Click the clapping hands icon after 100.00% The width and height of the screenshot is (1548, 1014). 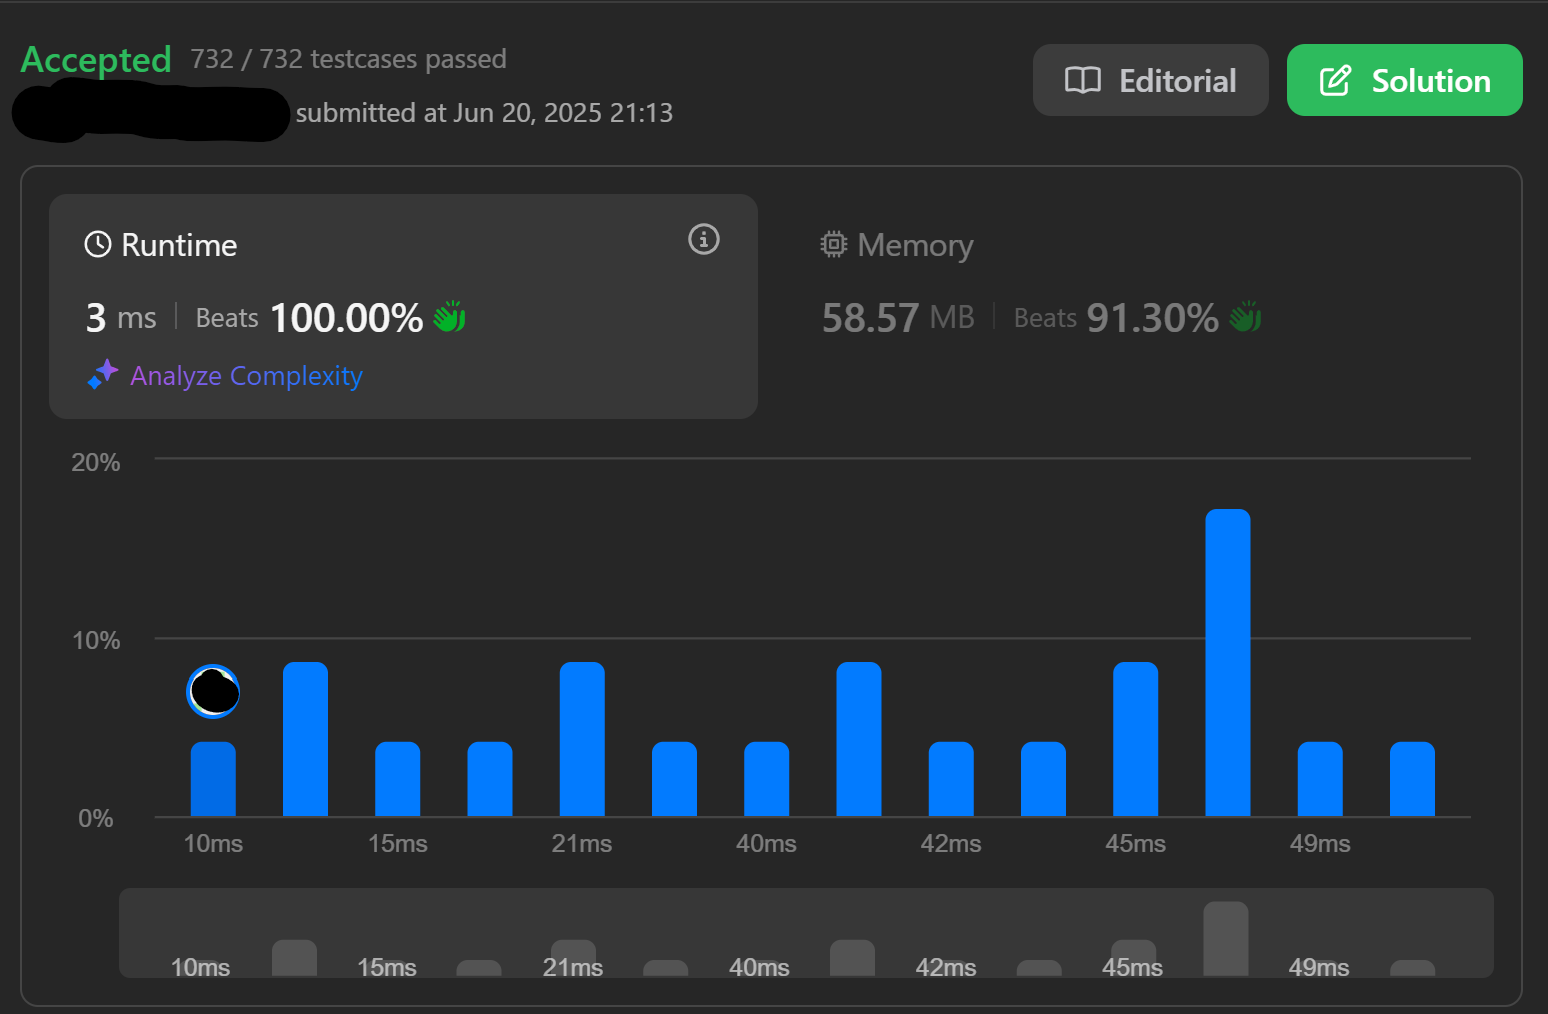pyautogui.click(x=450, y=317)
